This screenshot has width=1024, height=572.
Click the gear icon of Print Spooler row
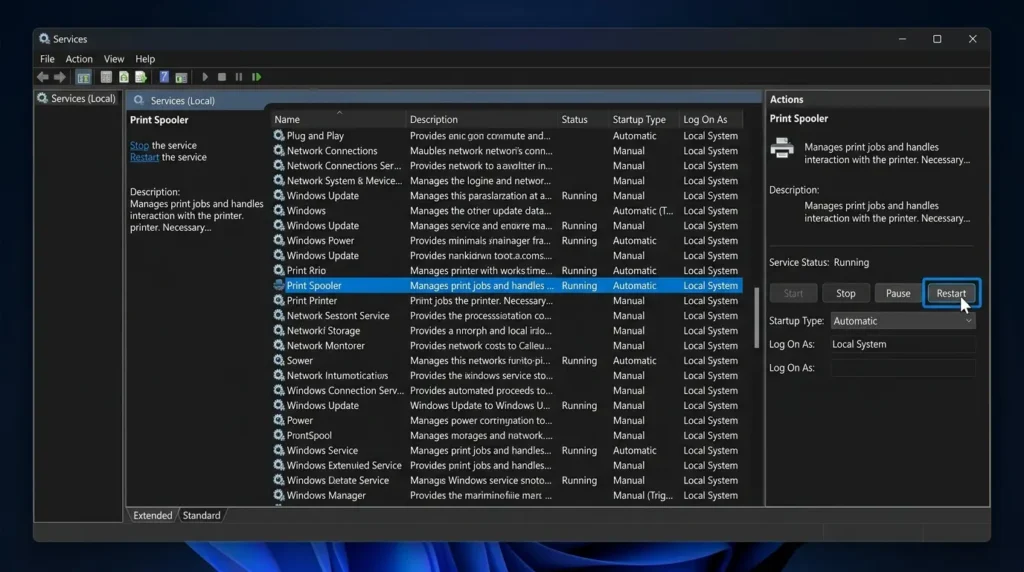[279, 285]
